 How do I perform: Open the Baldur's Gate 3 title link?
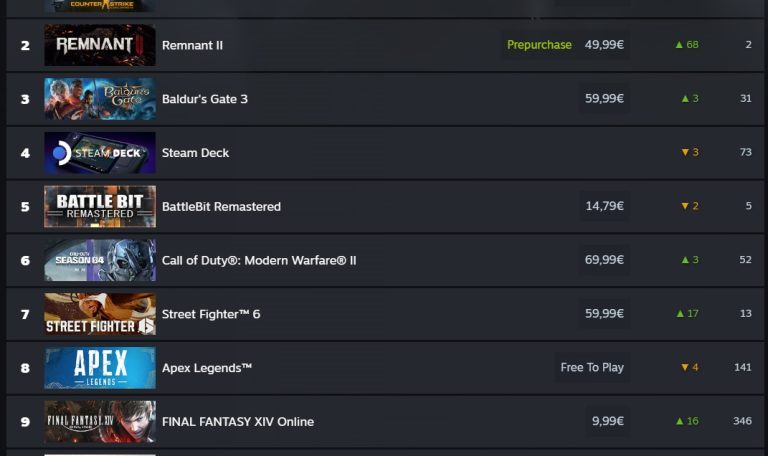(205, 99)
